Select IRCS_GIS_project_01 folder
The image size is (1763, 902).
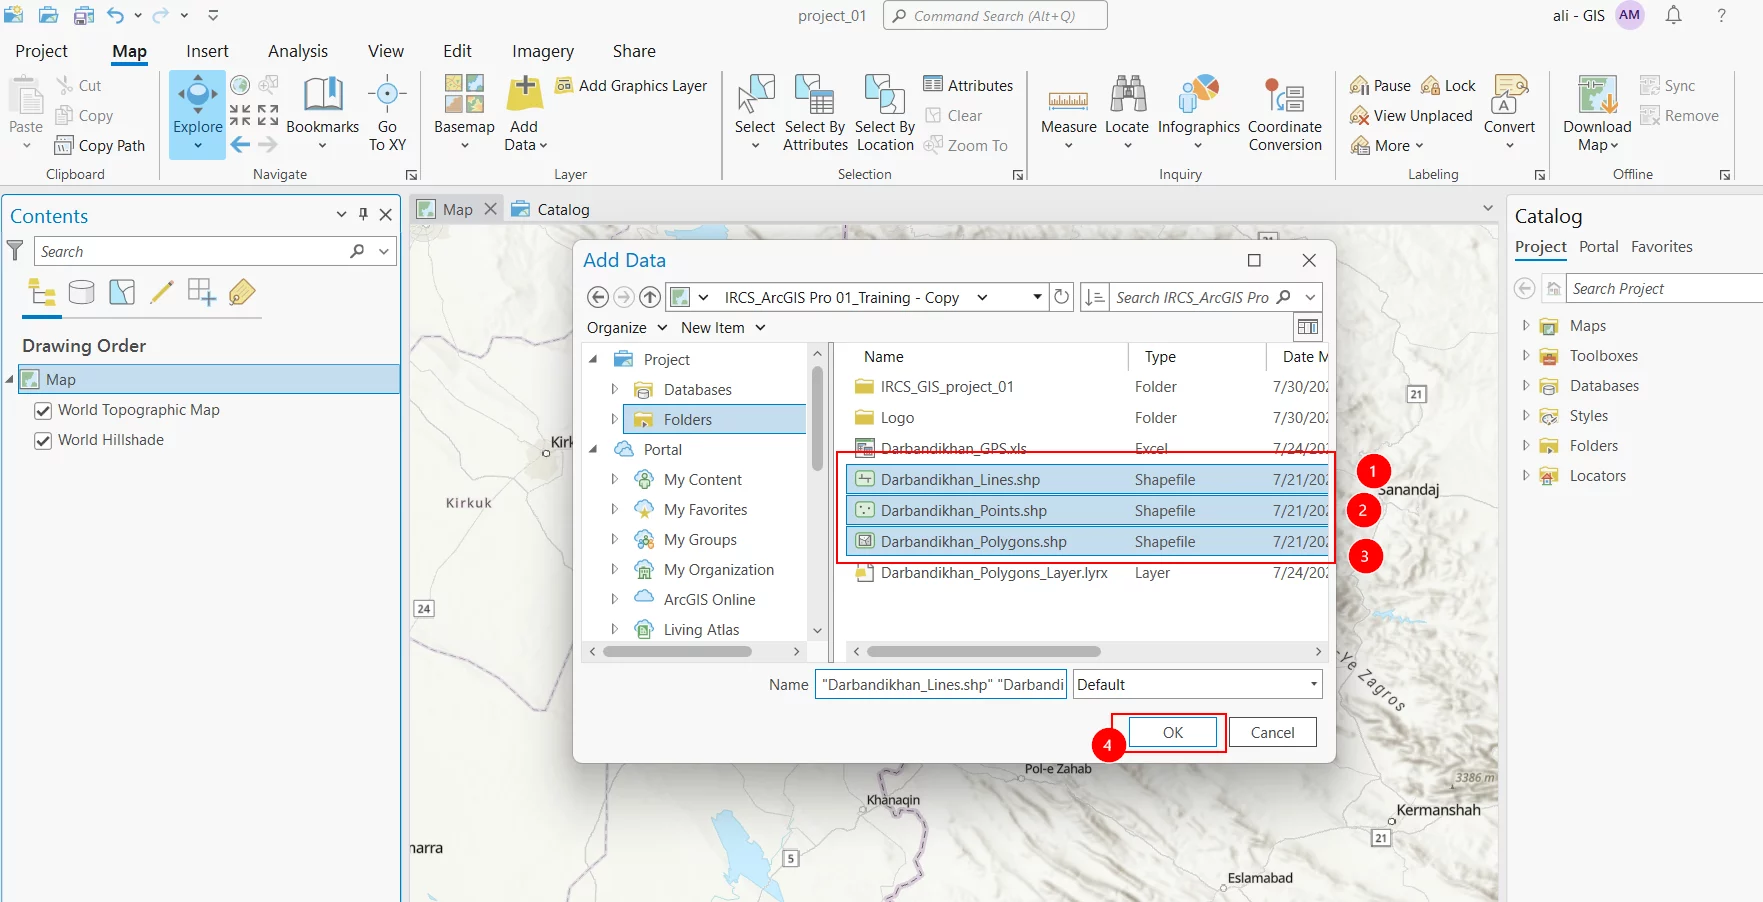[1087, 387]
